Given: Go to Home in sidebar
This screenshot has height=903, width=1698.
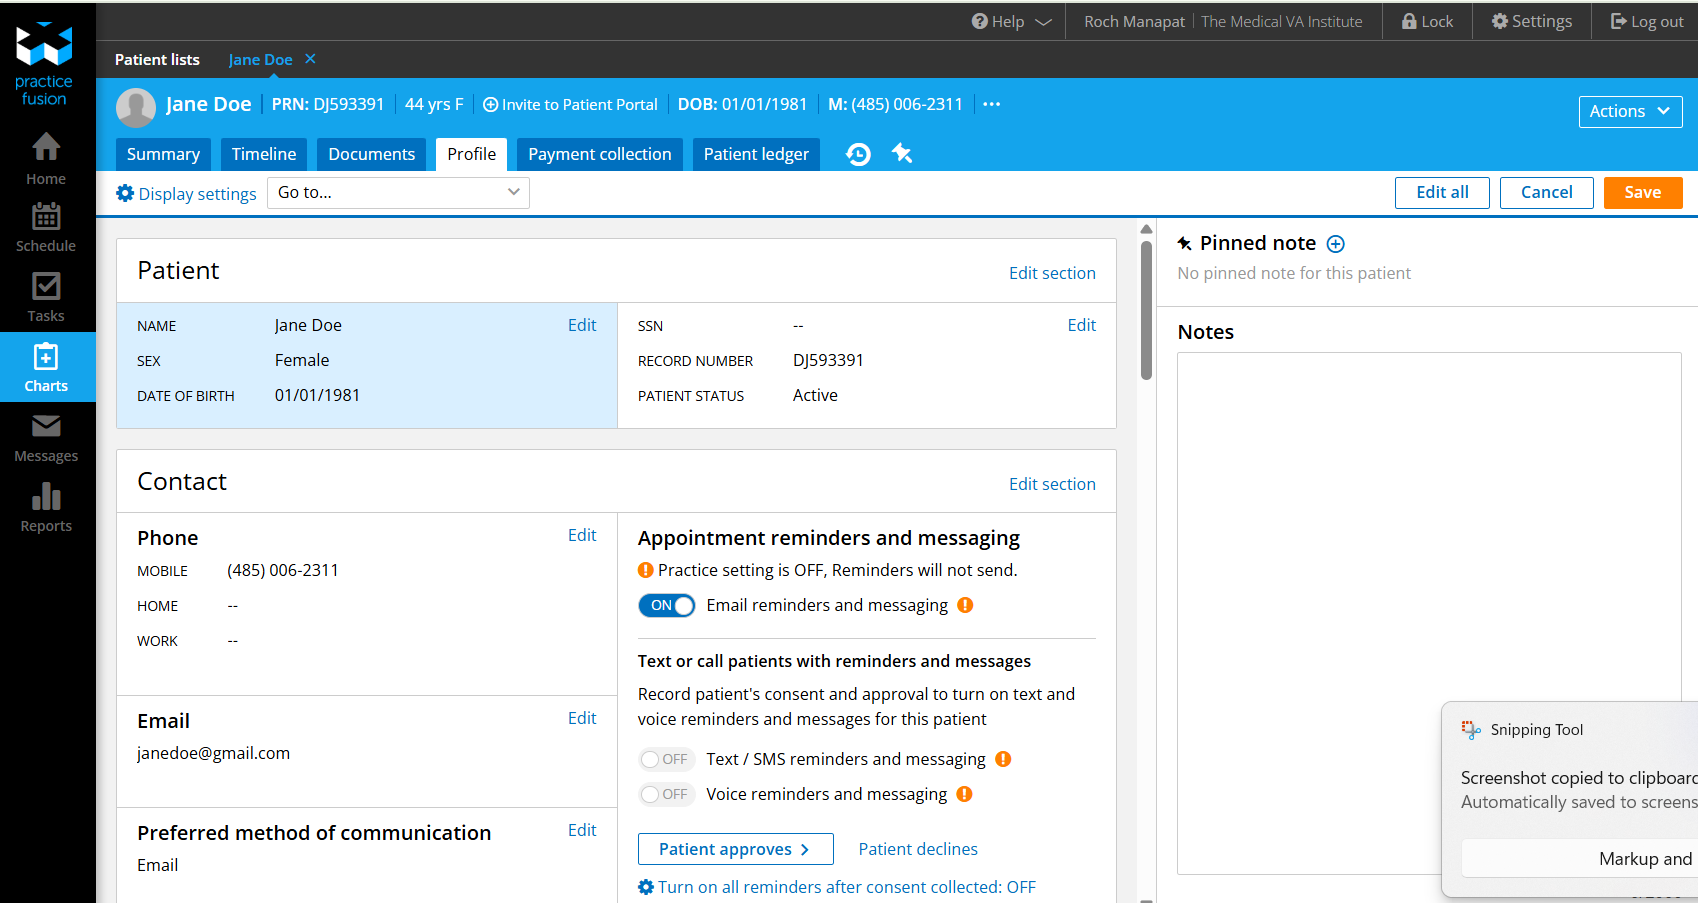Looking at the screenshot, I should 46,160.
